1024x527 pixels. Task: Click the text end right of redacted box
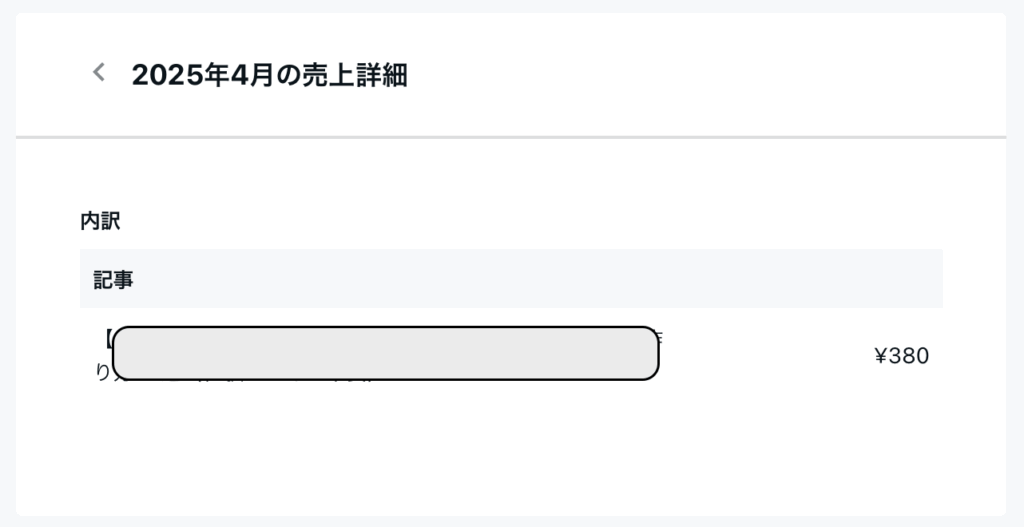pyautogui.click(x=660, y=338)
